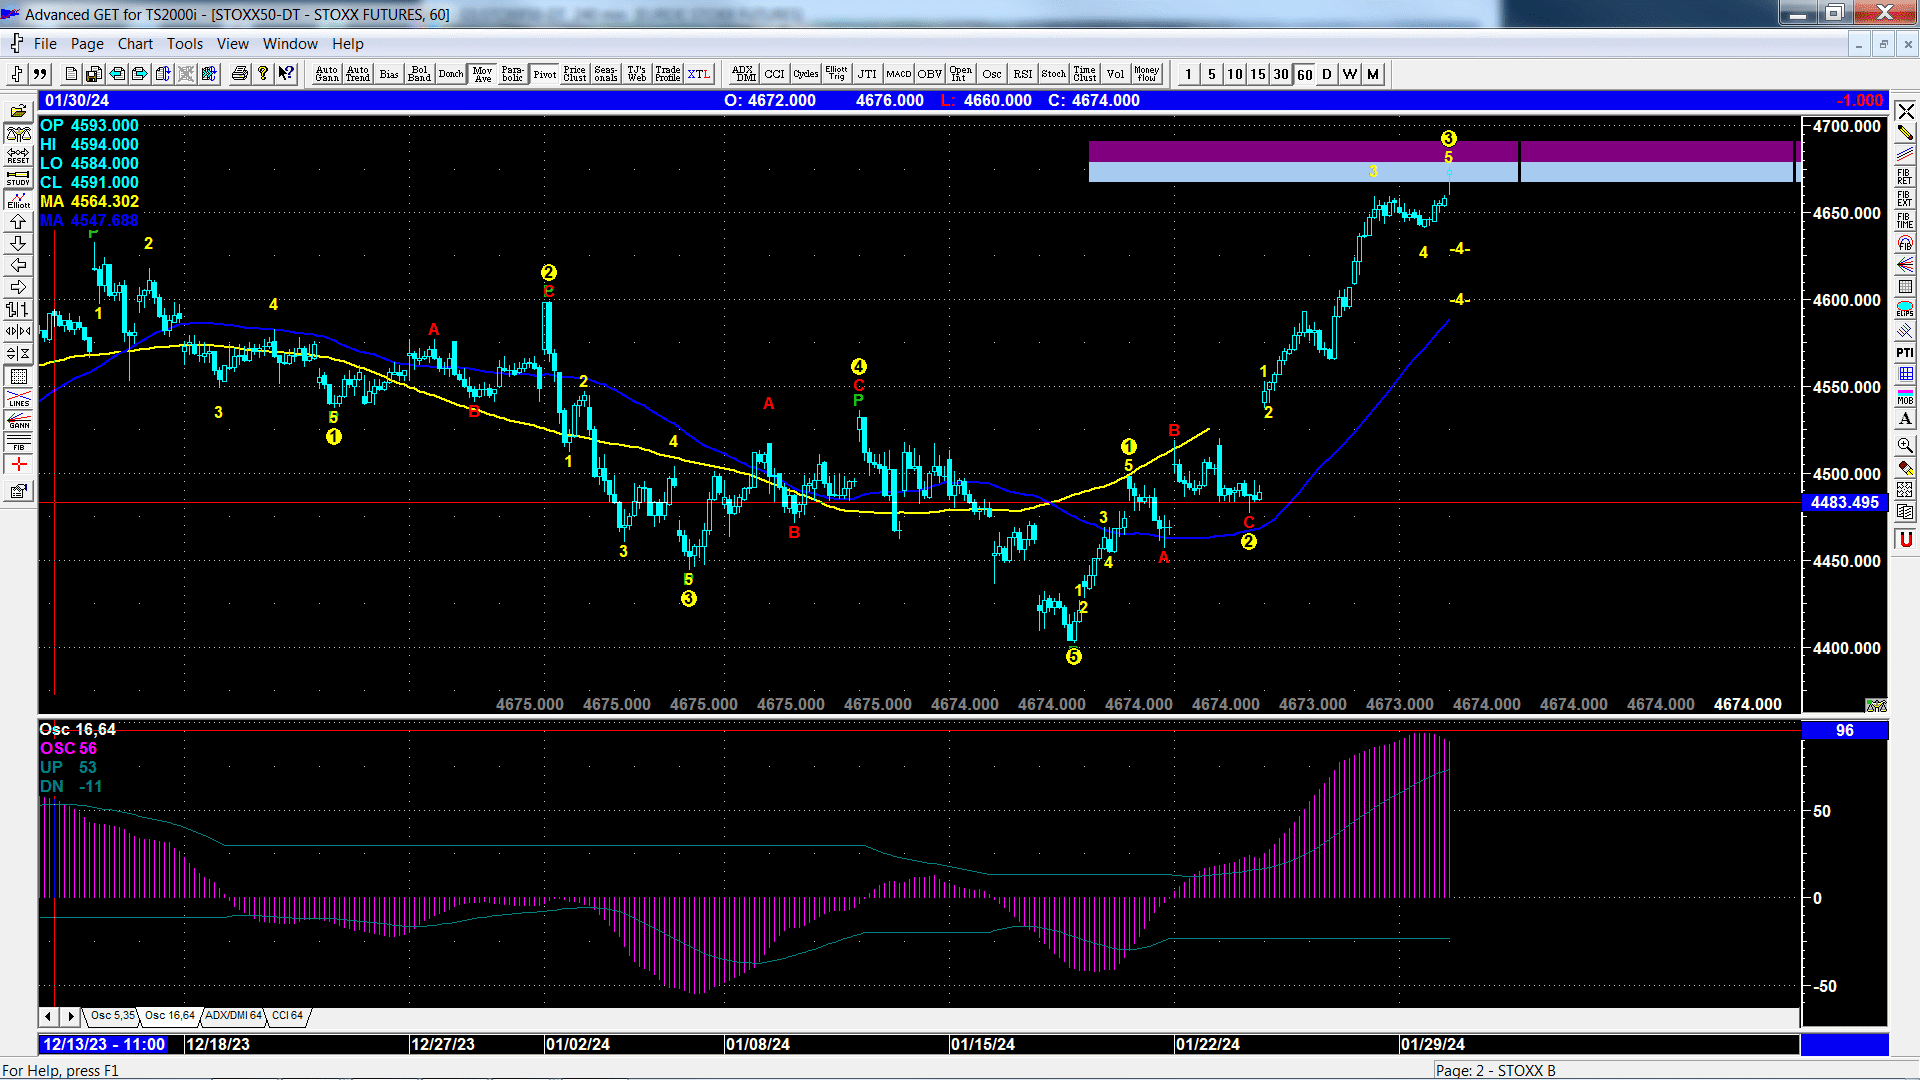
Task: Switch to the Osc 5,35 tab
Action: (x=112, y=1016)
